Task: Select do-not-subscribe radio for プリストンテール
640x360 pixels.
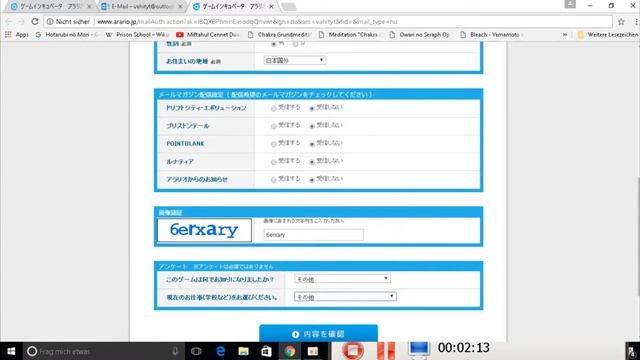Action: (312, 126)
